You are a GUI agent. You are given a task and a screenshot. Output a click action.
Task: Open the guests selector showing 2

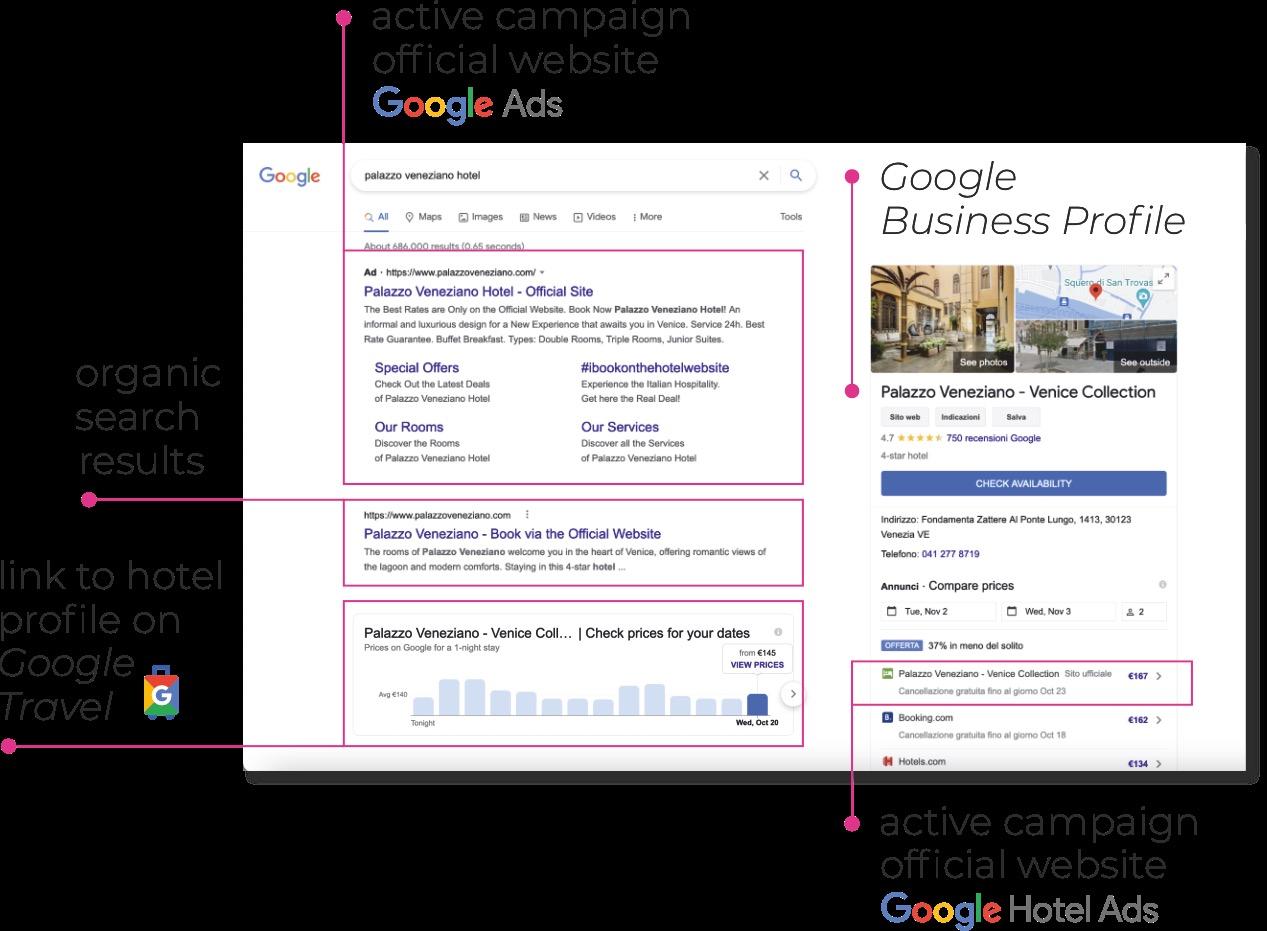[1143, 611]
